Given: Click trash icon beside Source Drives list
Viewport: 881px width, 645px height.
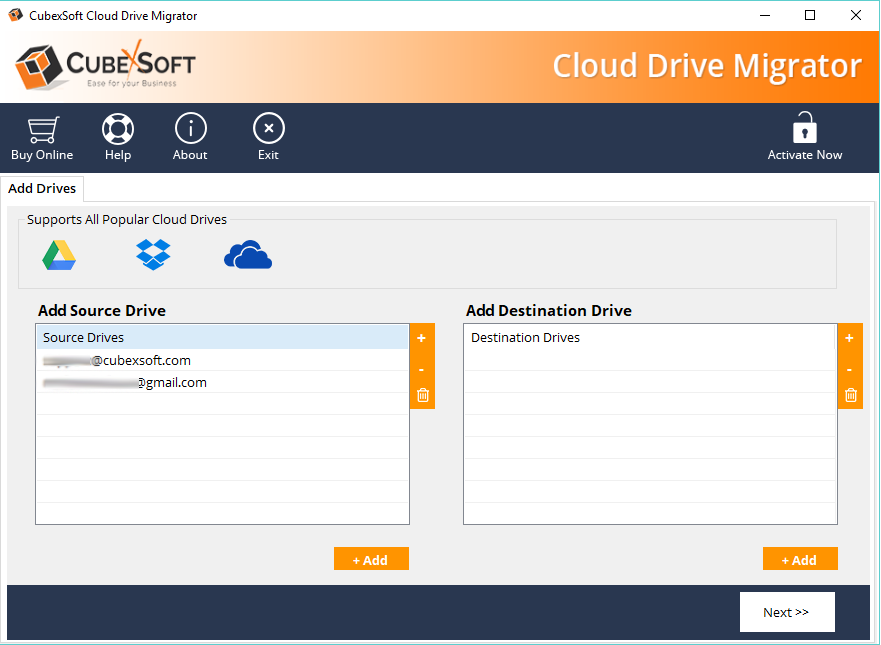Looking at the screenshot, I should pyautogui.click(x=422, y=395).
